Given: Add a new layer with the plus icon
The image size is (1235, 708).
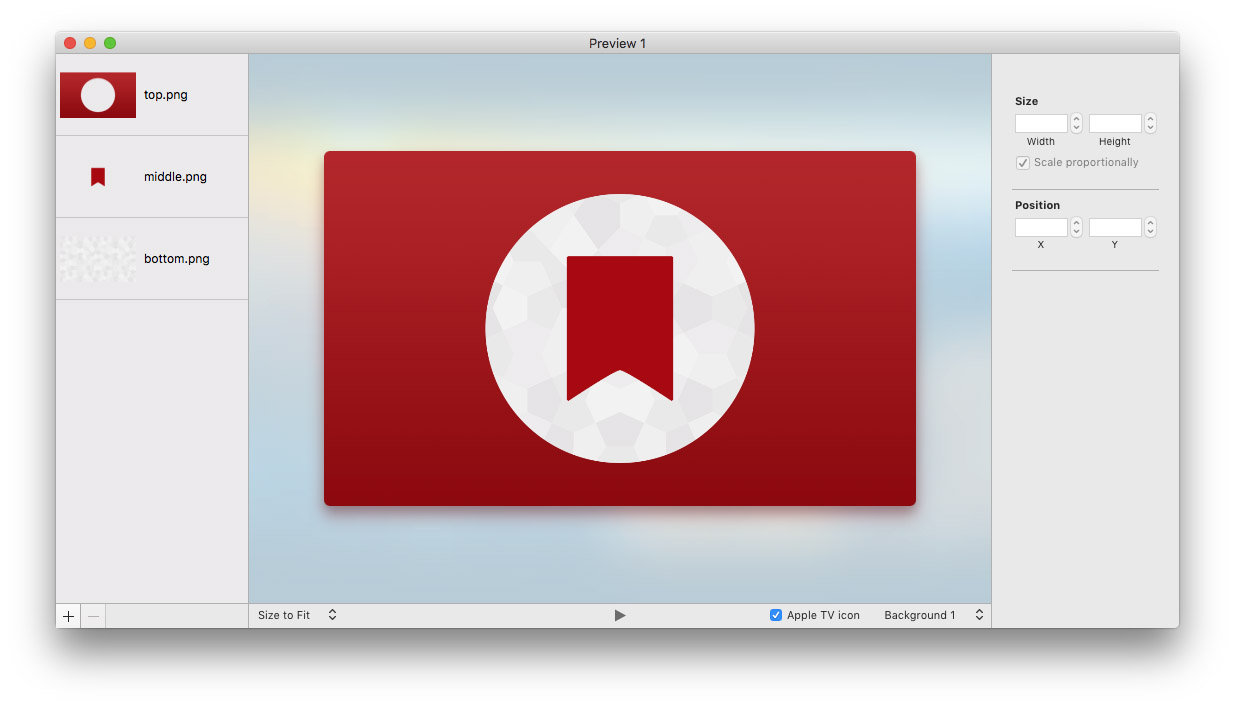Looking at the screenshot, I should coord(67,615).
